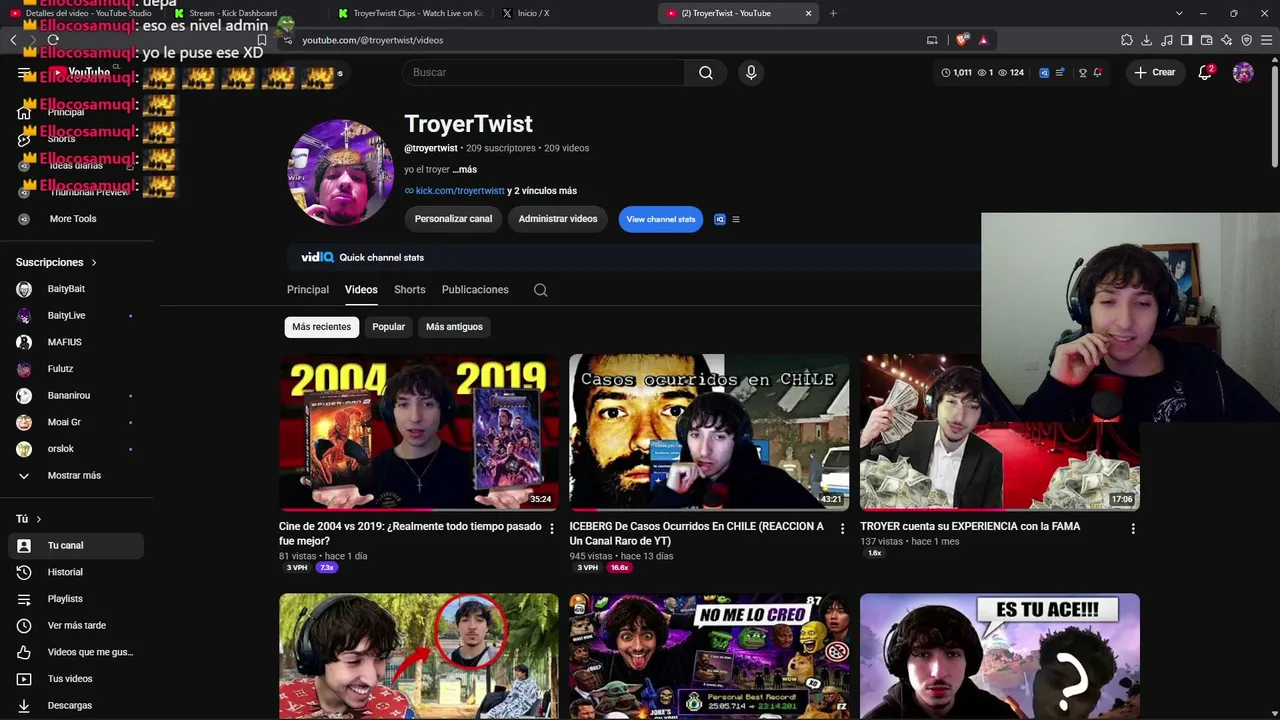Click the TroyerTwist channel profile picture
1280x720 pixels.
point(341,173)
